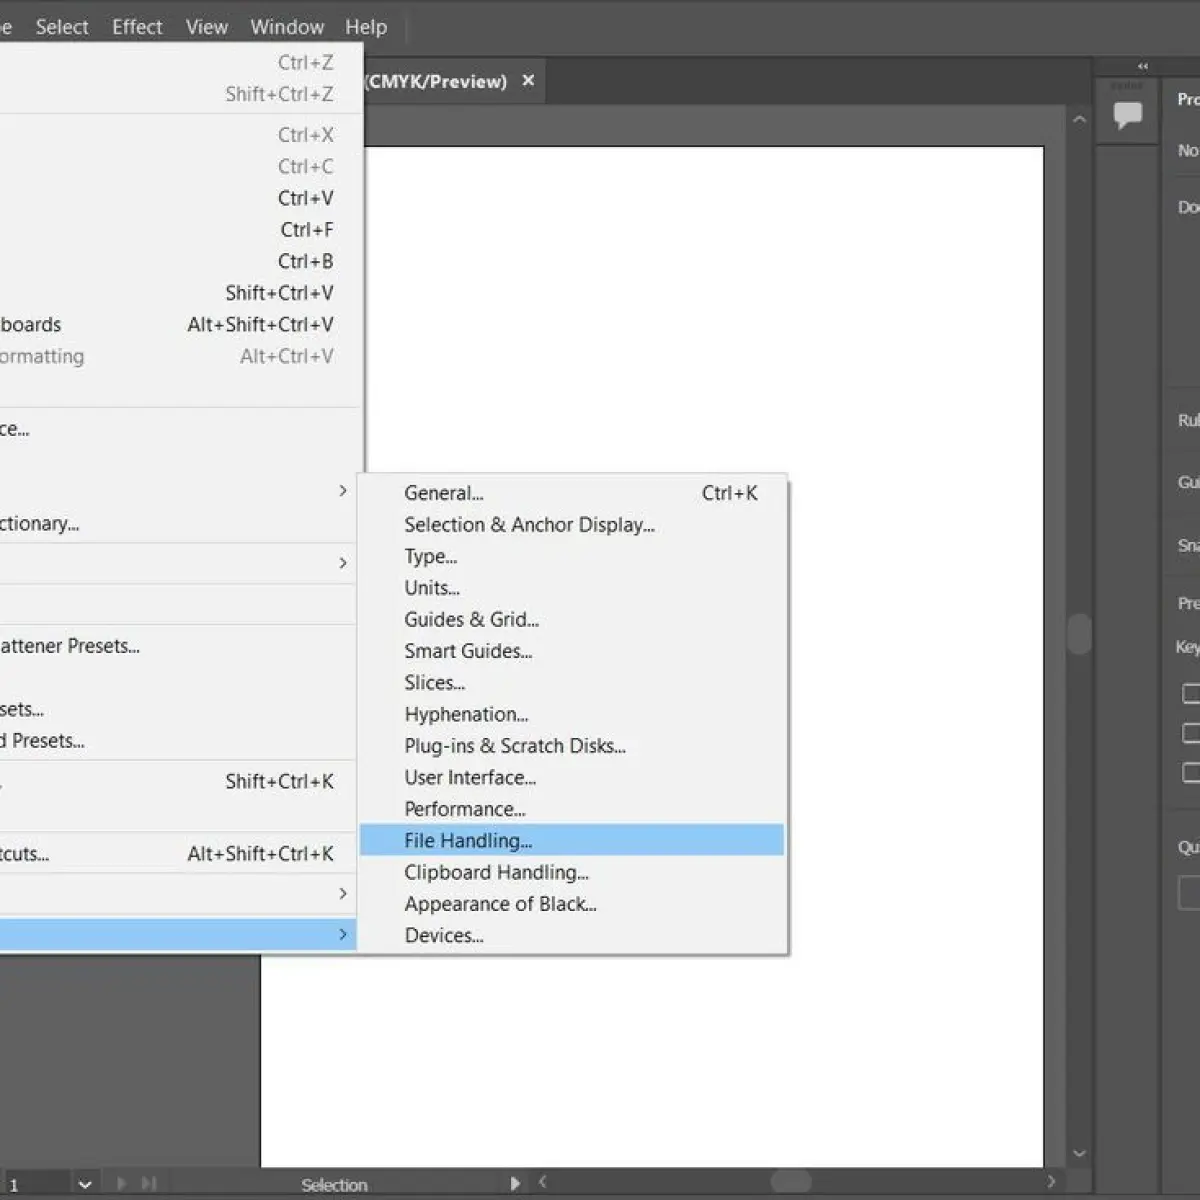Open the Help menu
The height and width of the screenshot is (1200, 1200).
coord(366,27)
